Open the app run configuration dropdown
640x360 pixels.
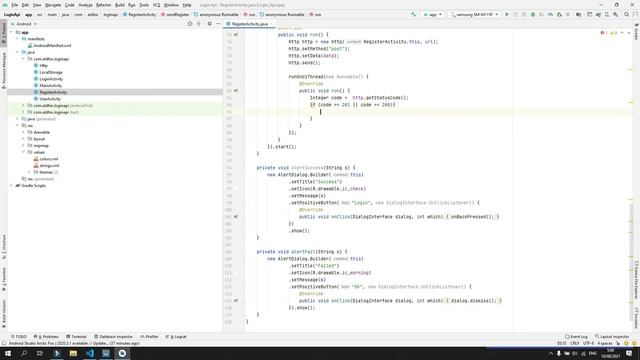coord(433,14)
